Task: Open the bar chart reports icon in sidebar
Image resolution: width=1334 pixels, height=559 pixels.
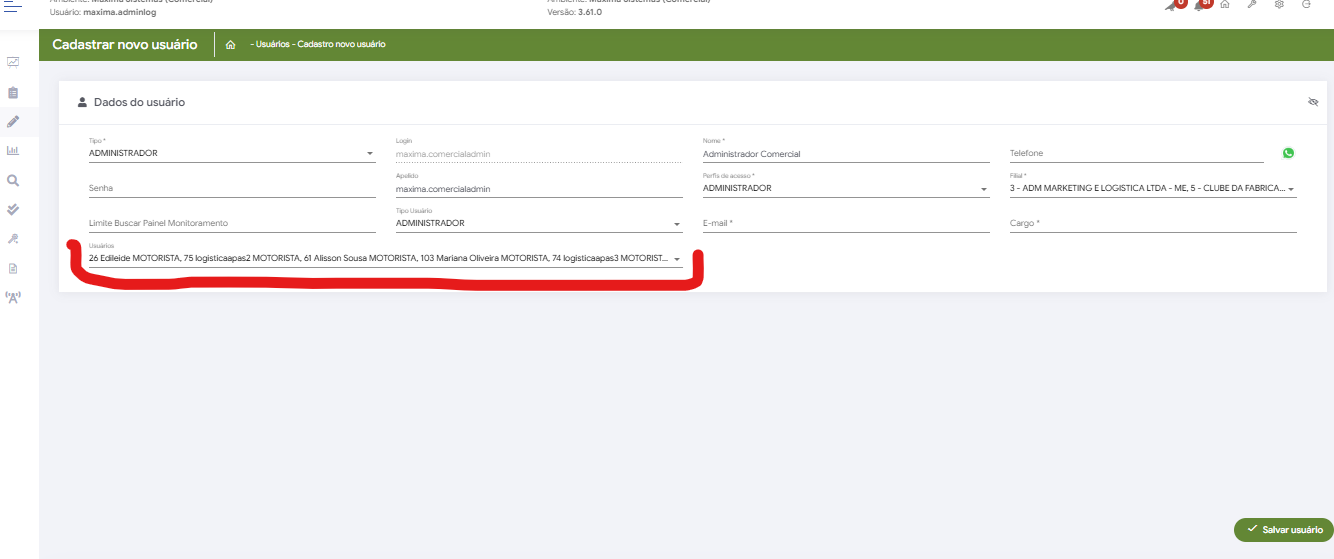Action: click(x=13, y=151)
